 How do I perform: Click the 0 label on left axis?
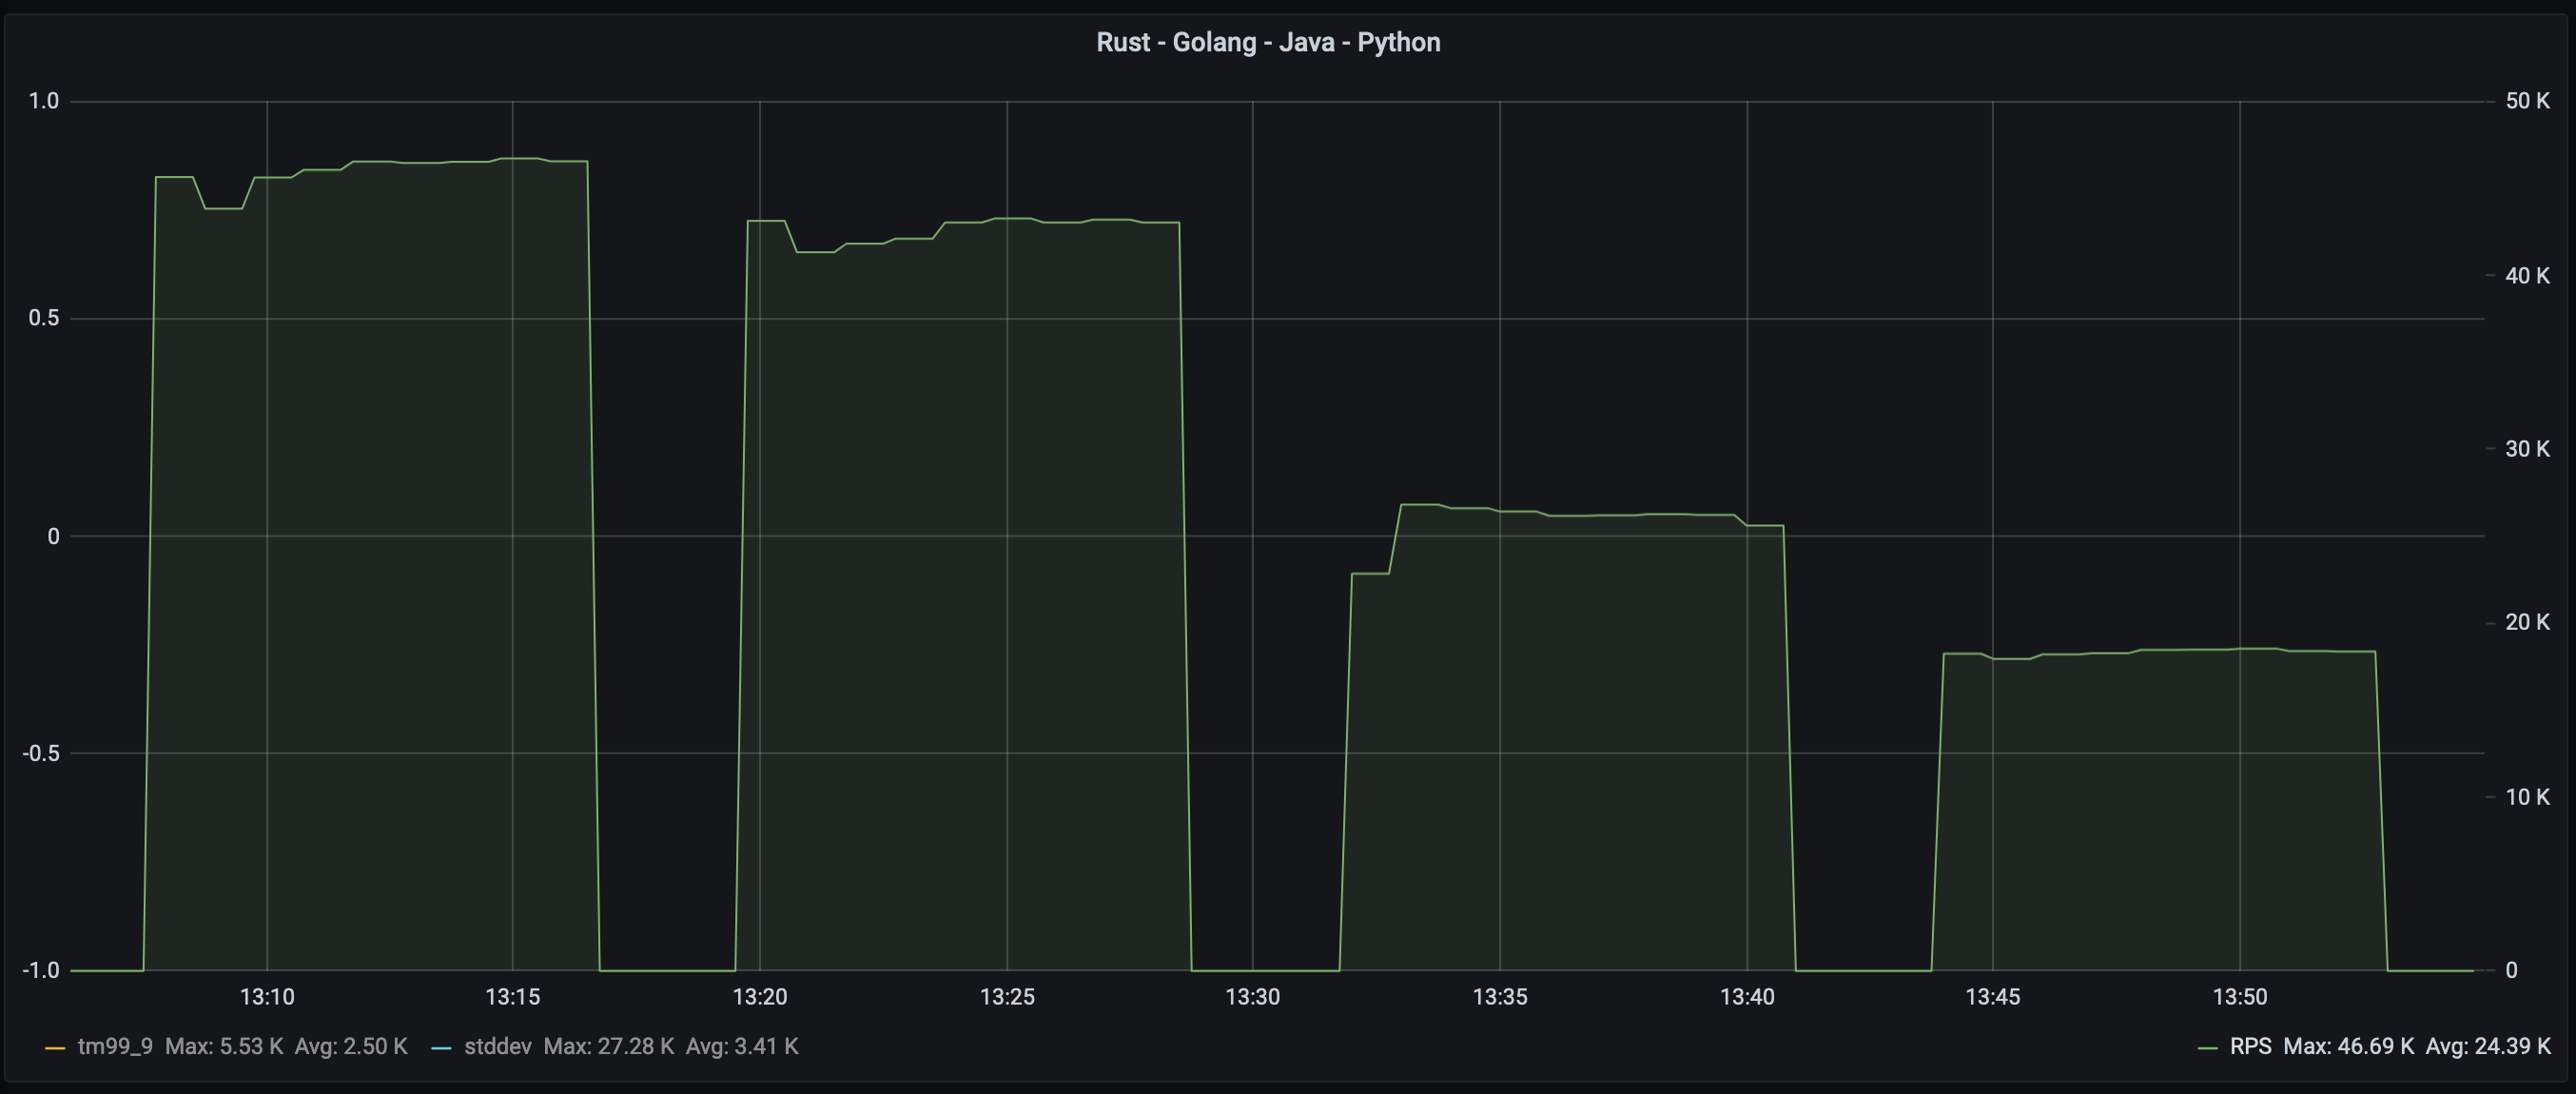[53, 536]
